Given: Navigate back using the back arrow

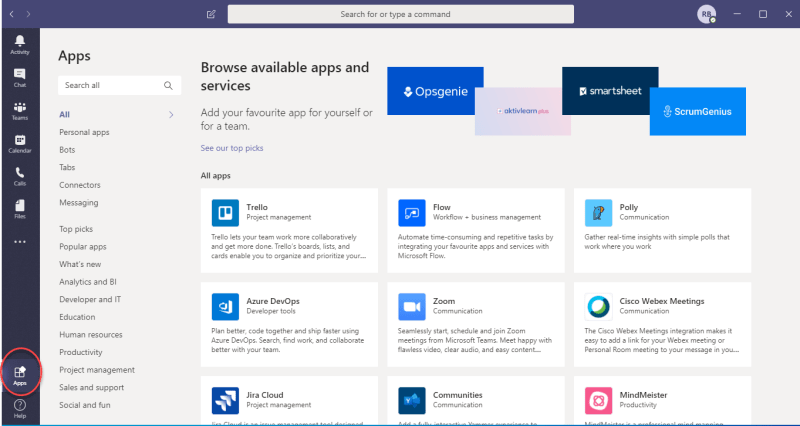Looking at the screenshot, I should tap(9, 14).
